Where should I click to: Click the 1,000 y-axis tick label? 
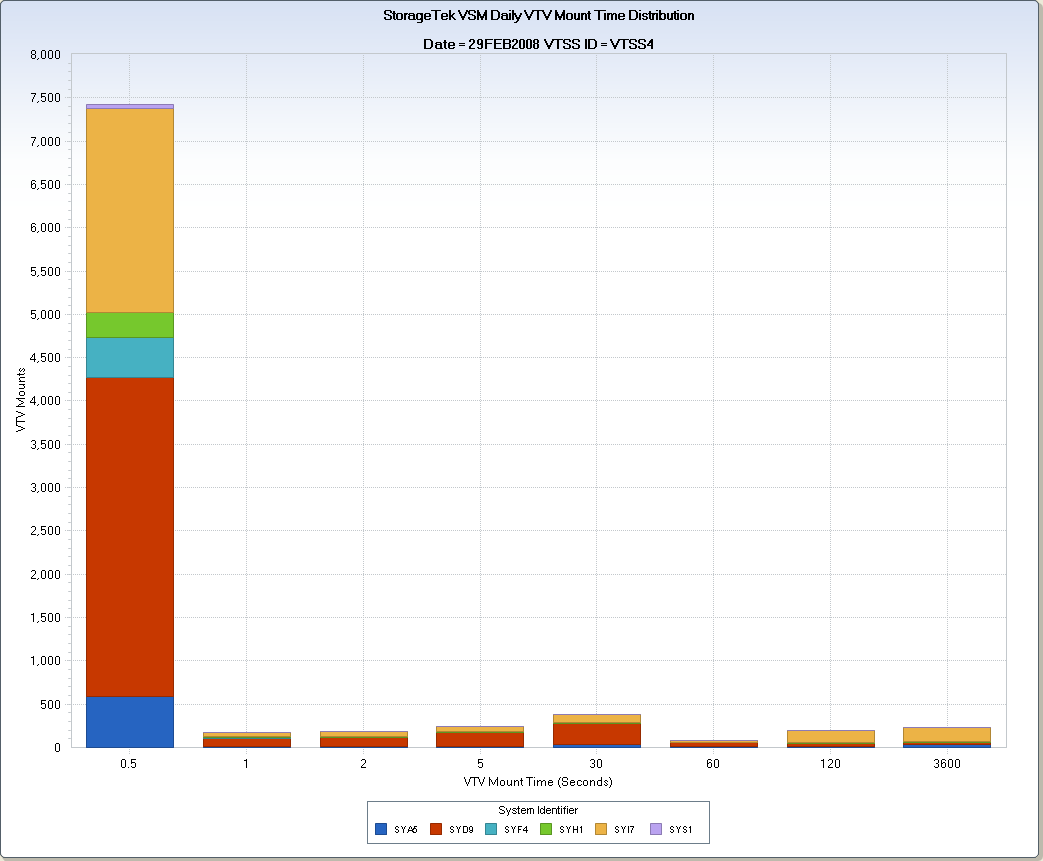point(45,661)
